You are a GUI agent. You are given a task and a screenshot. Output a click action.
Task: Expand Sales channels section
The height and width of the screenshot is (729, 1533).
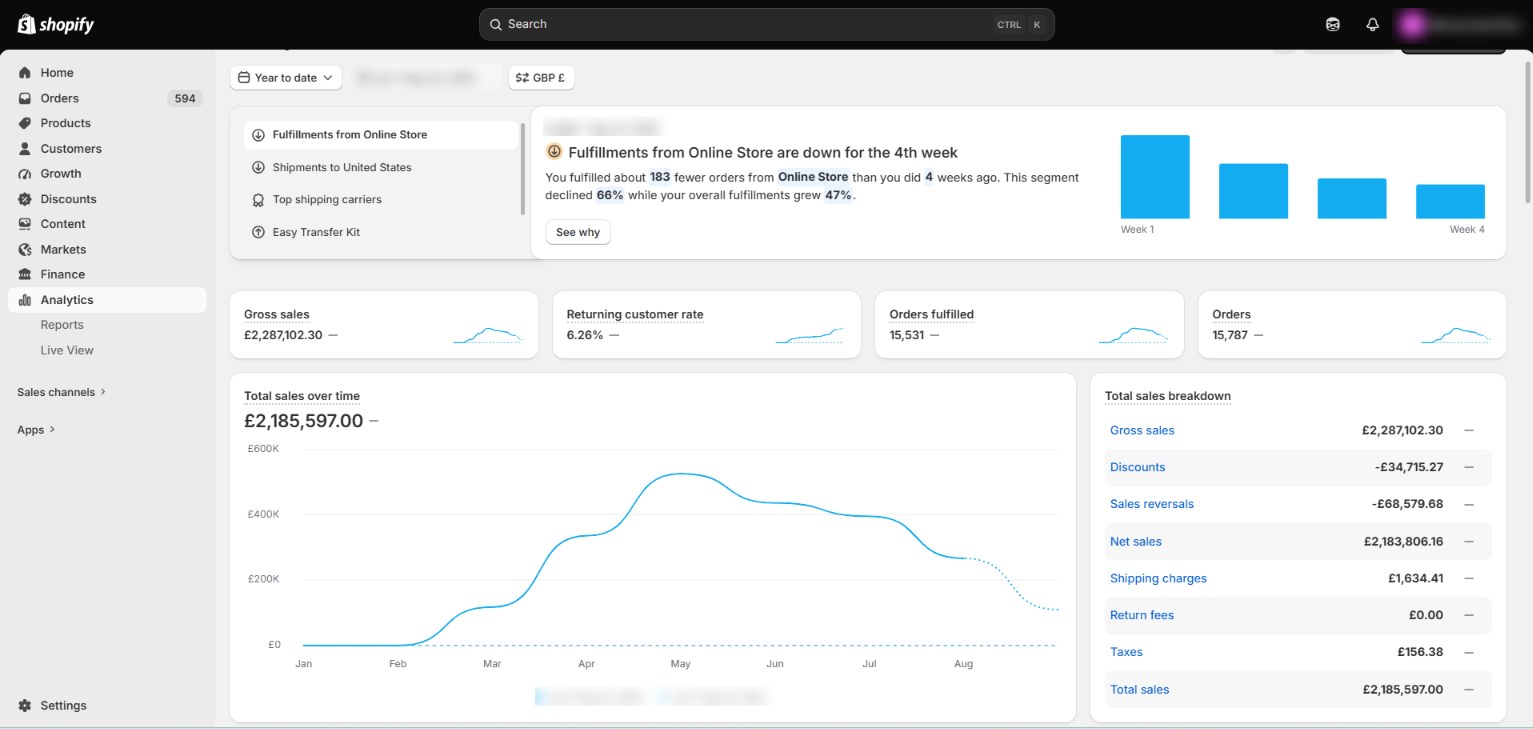tap(61, 392)
